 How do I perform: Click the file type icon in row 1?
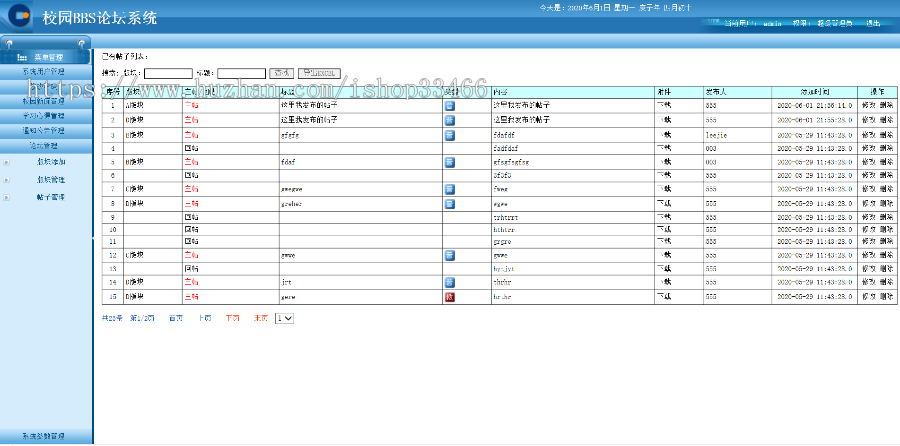450,105
